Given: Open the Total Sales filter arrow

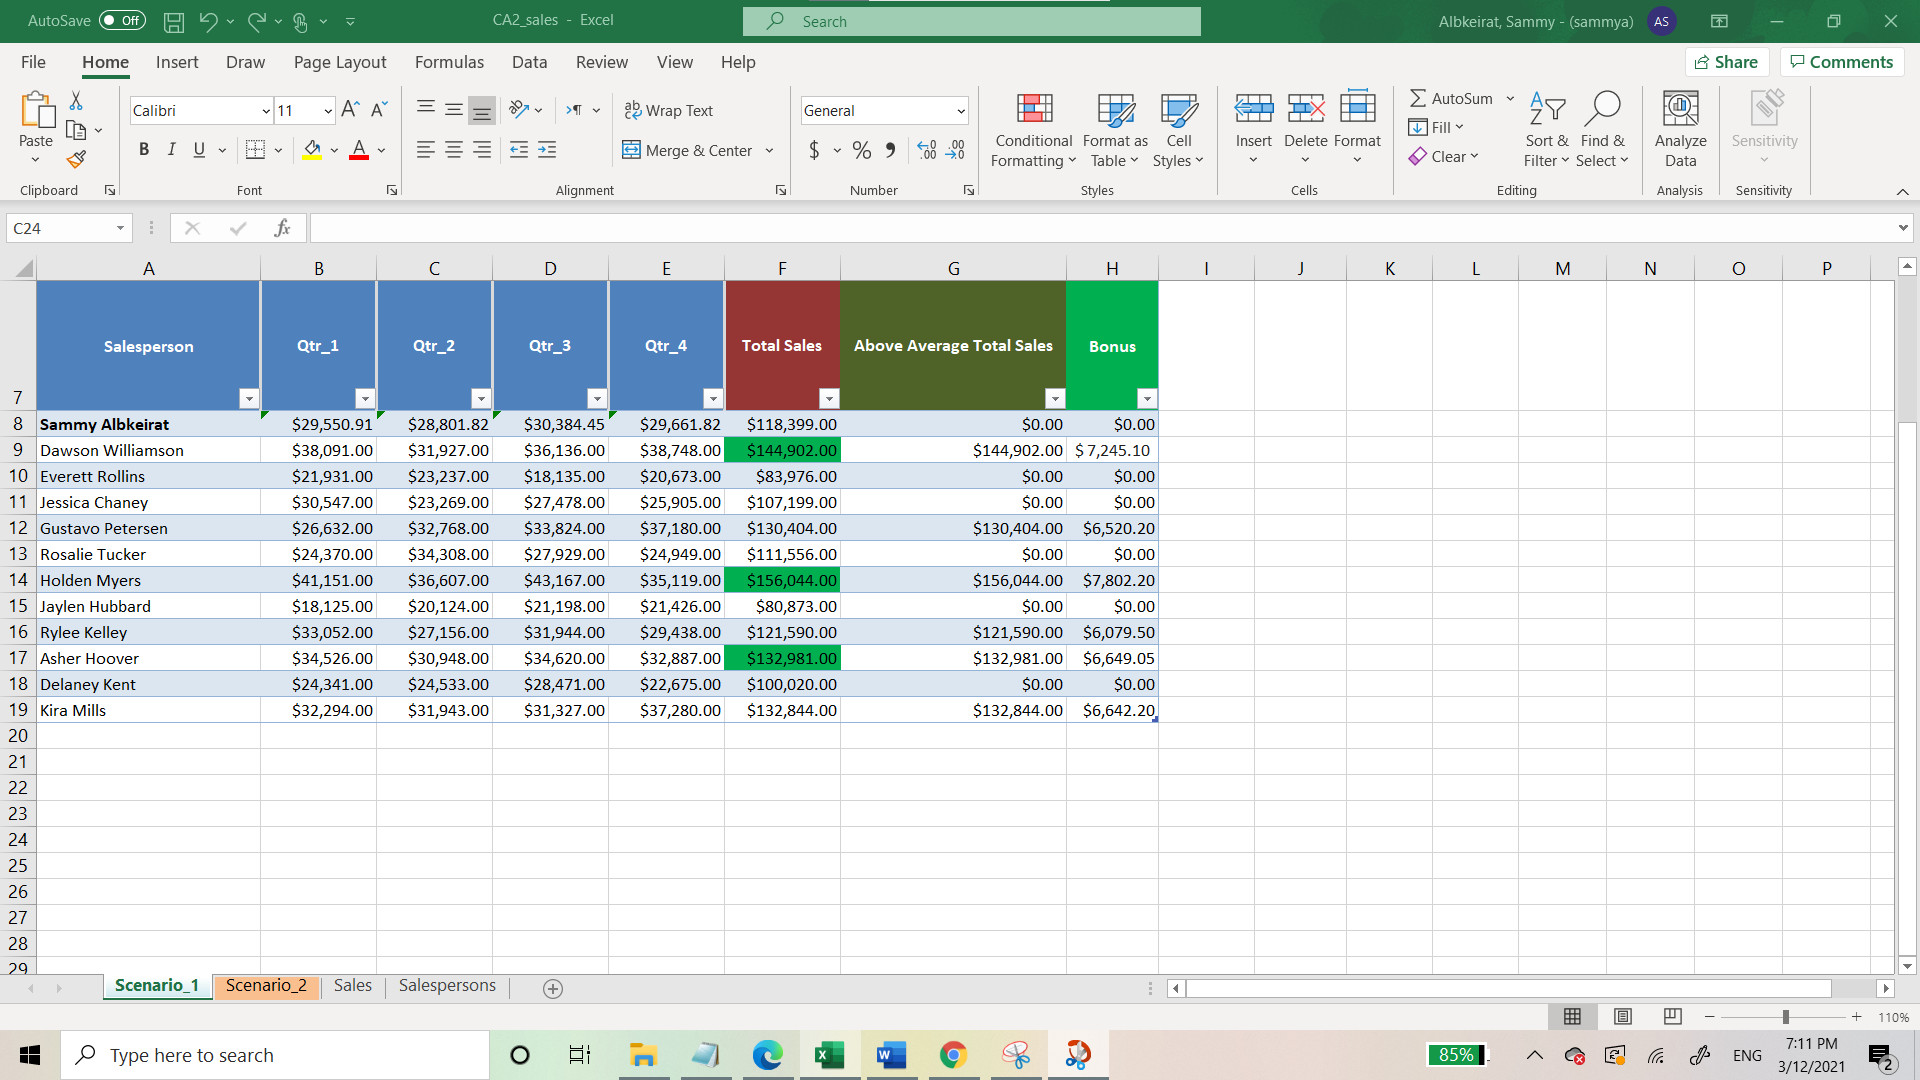Looking at the screenshot, I should (x=829, y=398).
